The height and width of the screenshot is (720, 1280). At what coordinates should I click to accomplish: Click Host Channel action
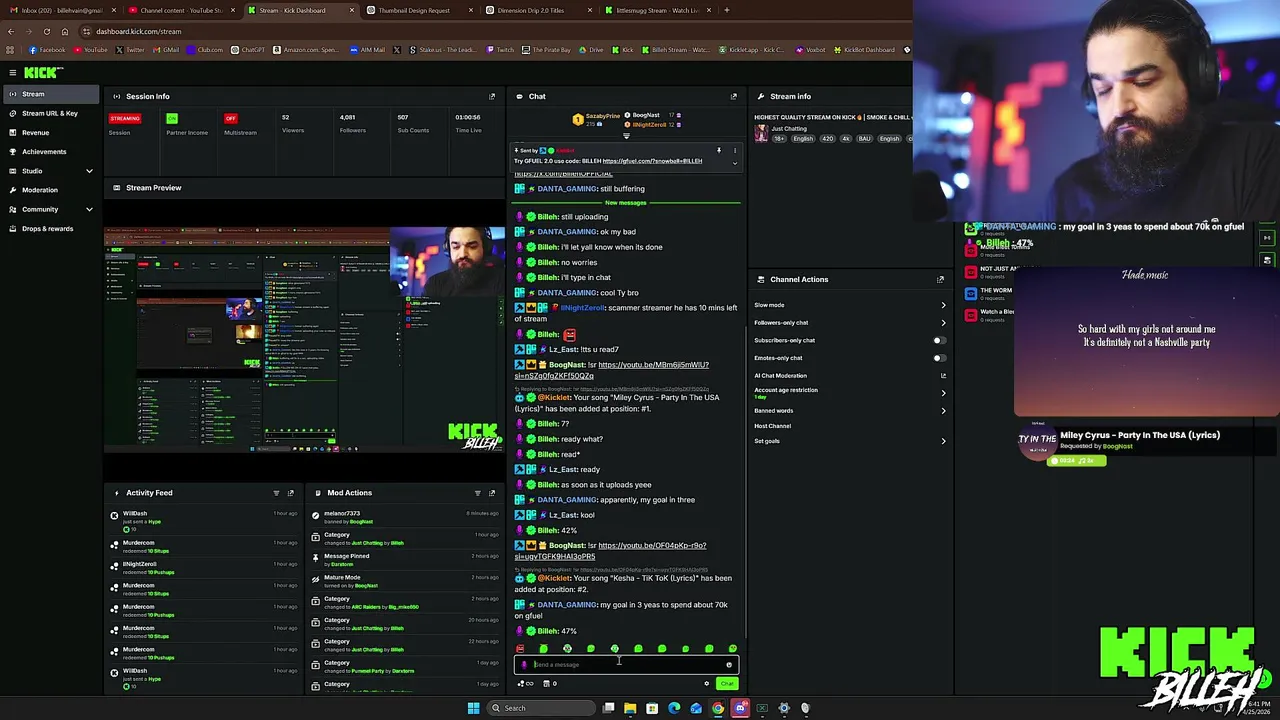772,426
